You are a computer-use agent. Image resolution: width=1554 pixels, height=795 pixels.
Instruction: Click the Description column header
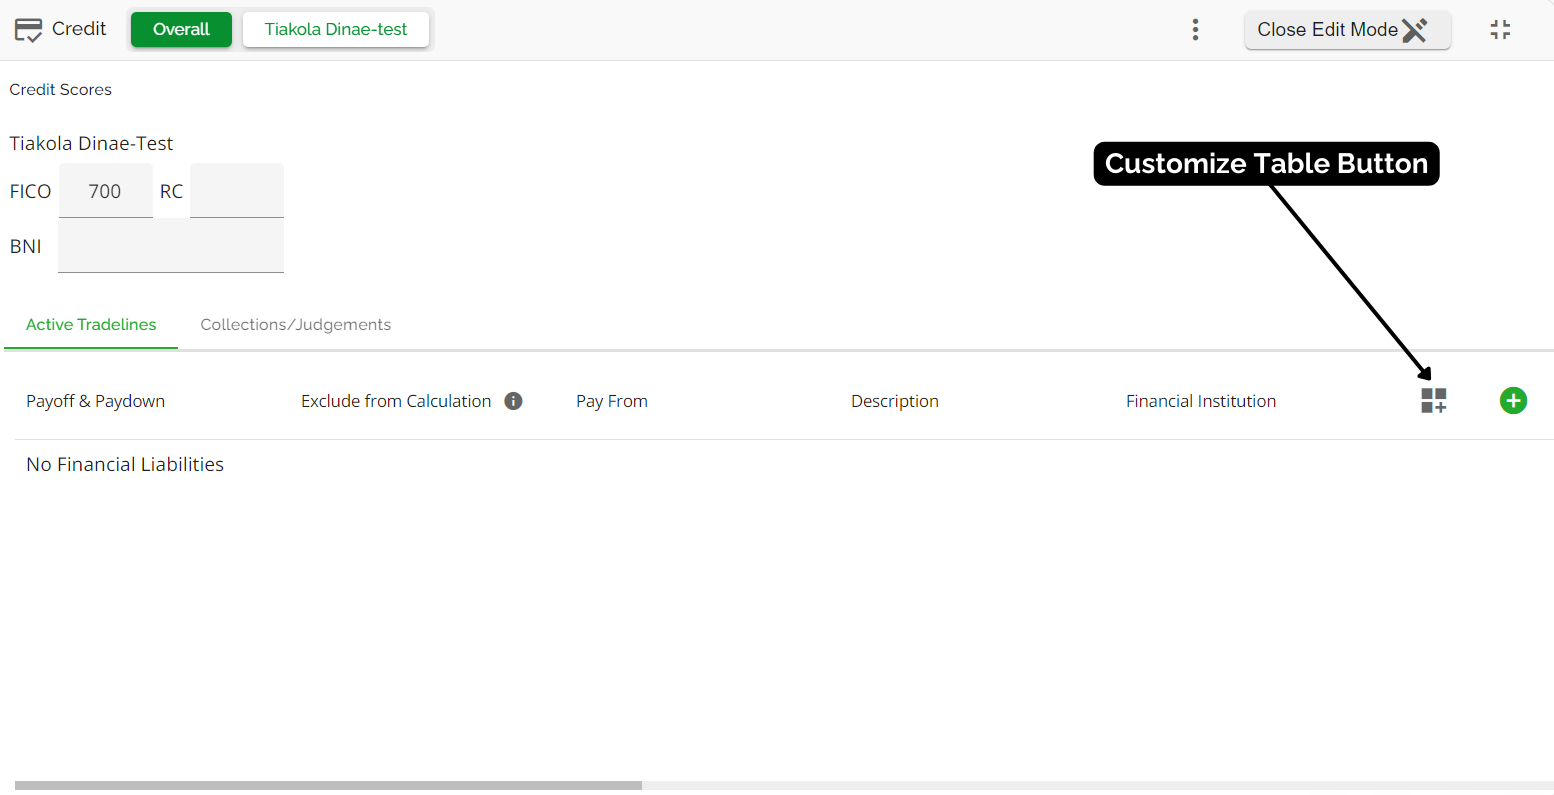[895, 401]
